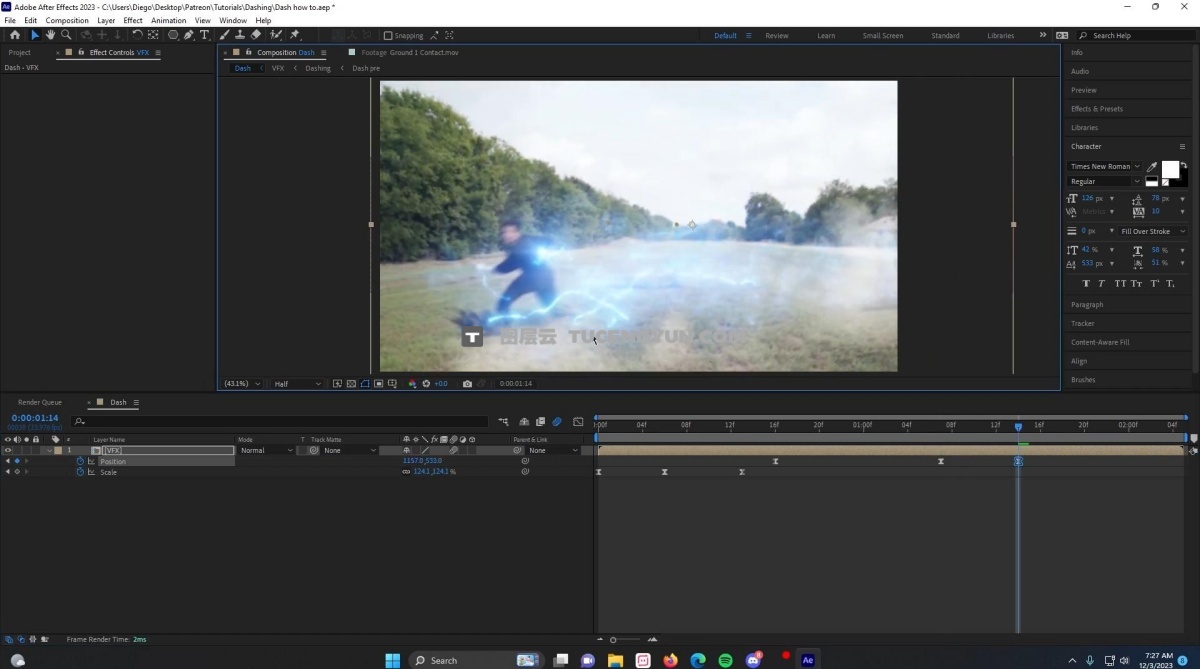Toggle the Position property stopwatch
The height and width of the screenshot is (669, 1200).
click(80, 461)
